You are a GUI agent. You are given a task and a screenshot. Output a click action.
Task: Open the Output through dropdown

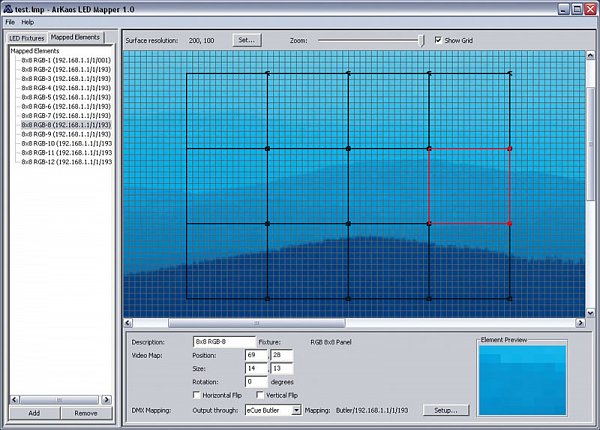coord(296,410)
